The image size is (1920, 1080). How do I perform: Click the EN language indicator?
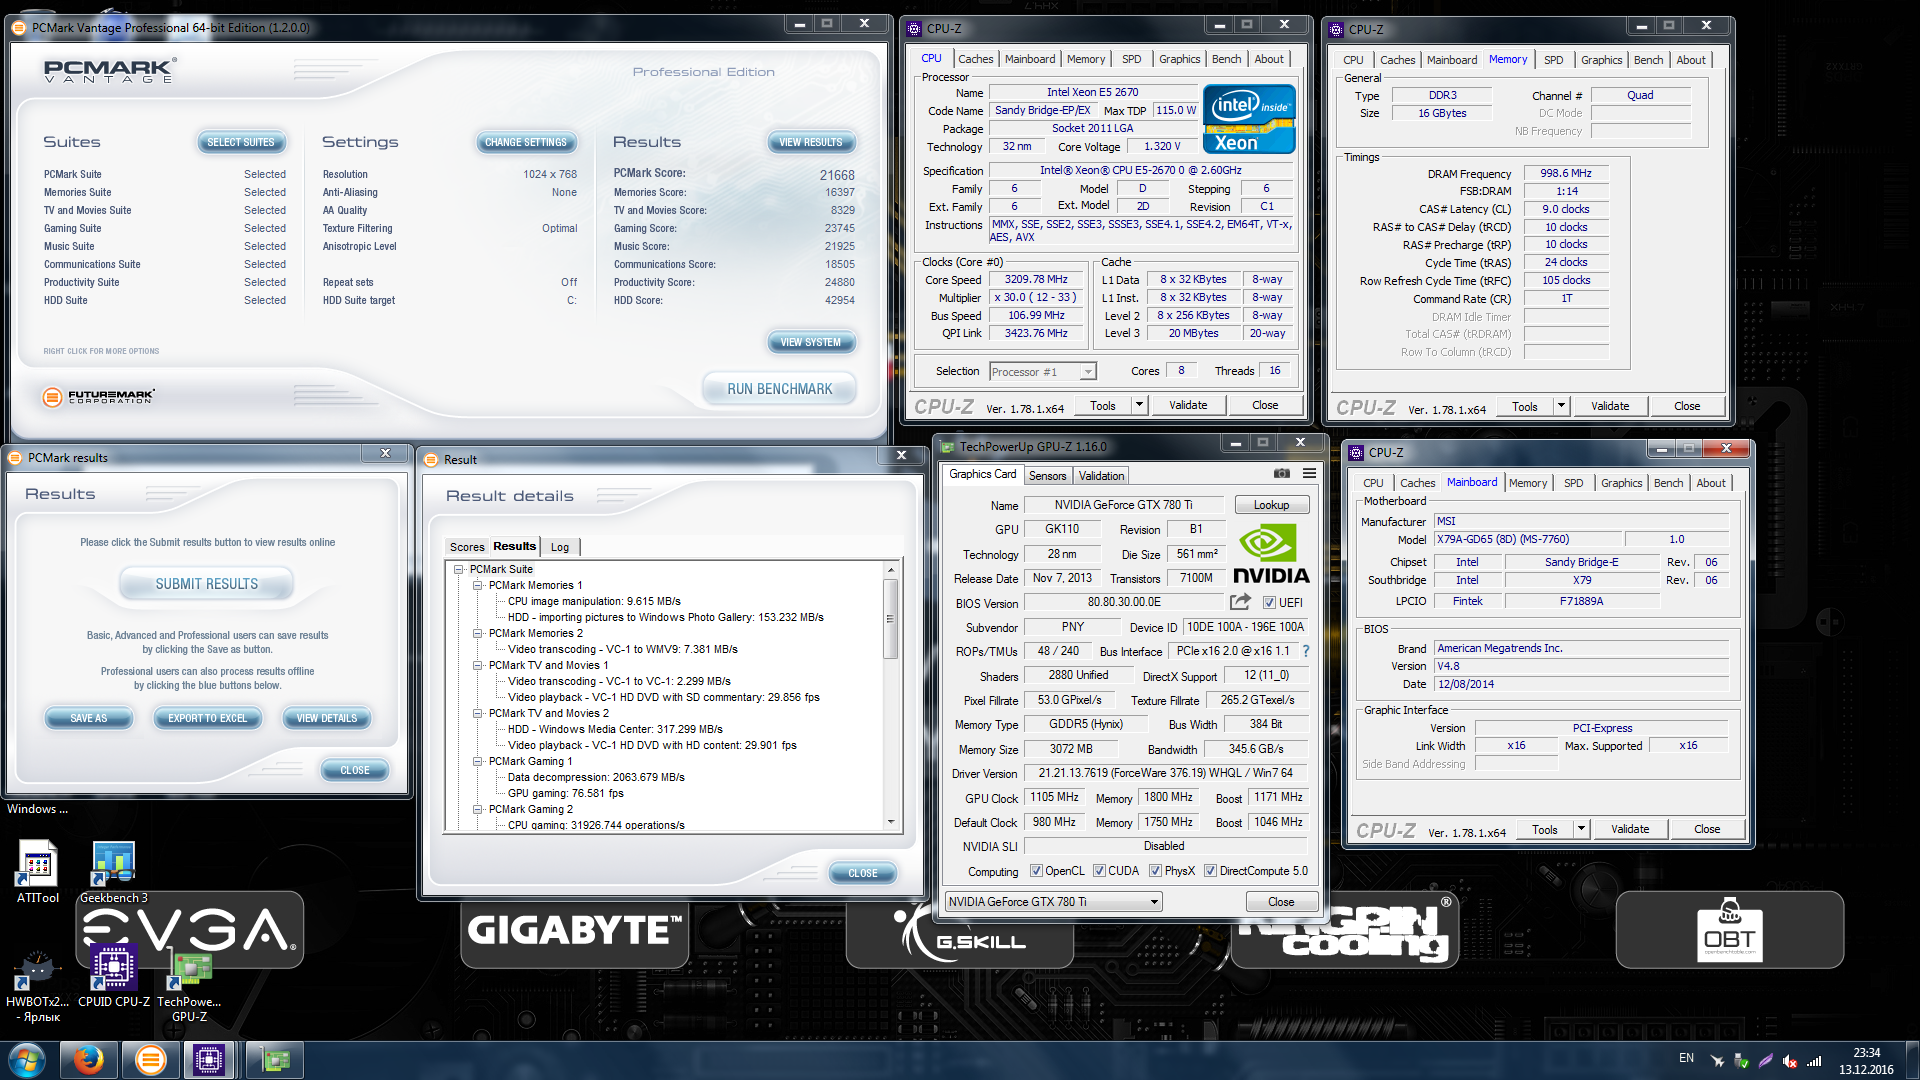pyautogui.click(x=1686, y=1058)
